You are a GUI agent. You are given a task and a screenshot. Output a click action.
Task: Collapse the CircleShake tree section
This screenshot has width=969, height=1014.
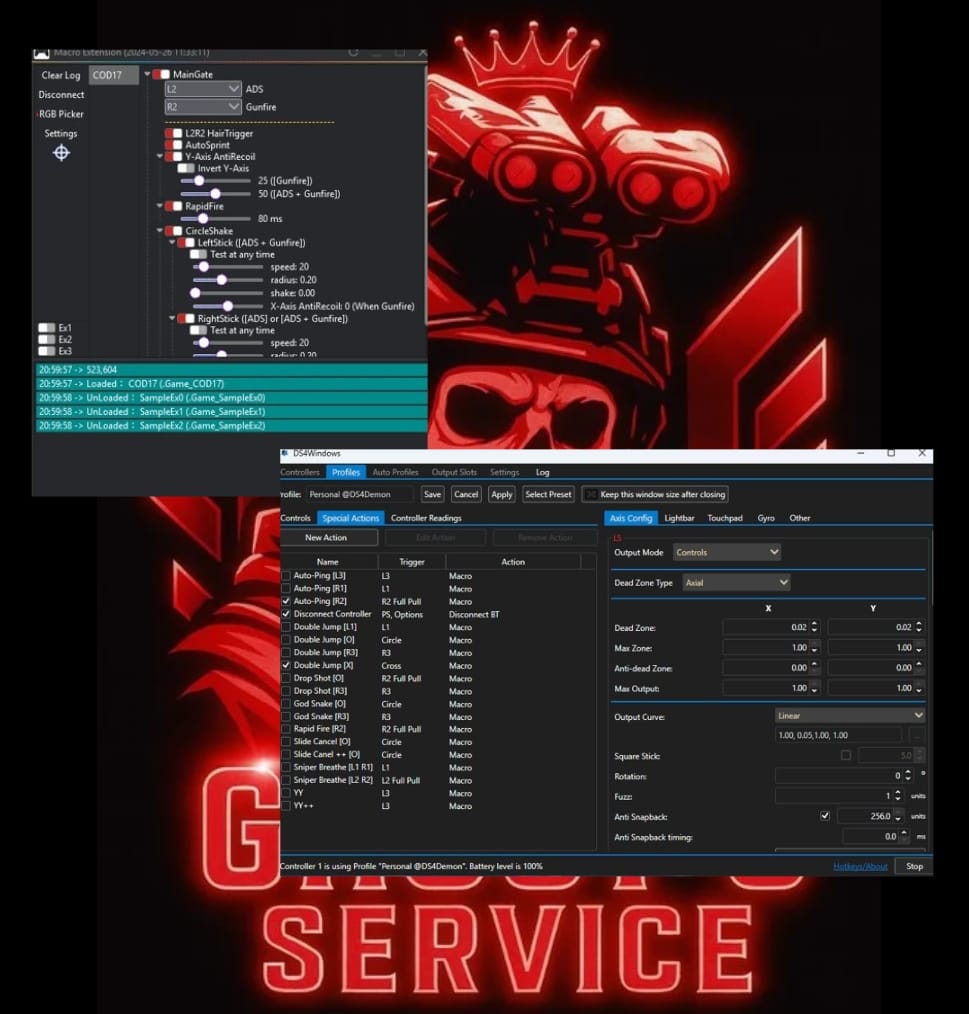[161, 231]
